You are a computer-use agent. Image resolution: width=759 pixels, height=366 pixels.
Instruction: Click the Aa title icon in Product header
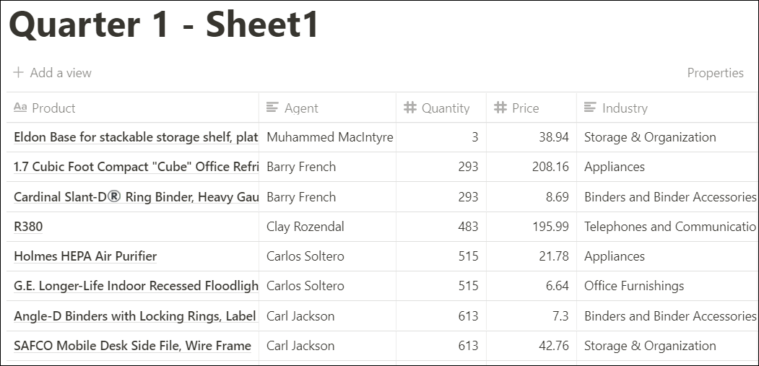pyautogui.click(x=20, y=107)
